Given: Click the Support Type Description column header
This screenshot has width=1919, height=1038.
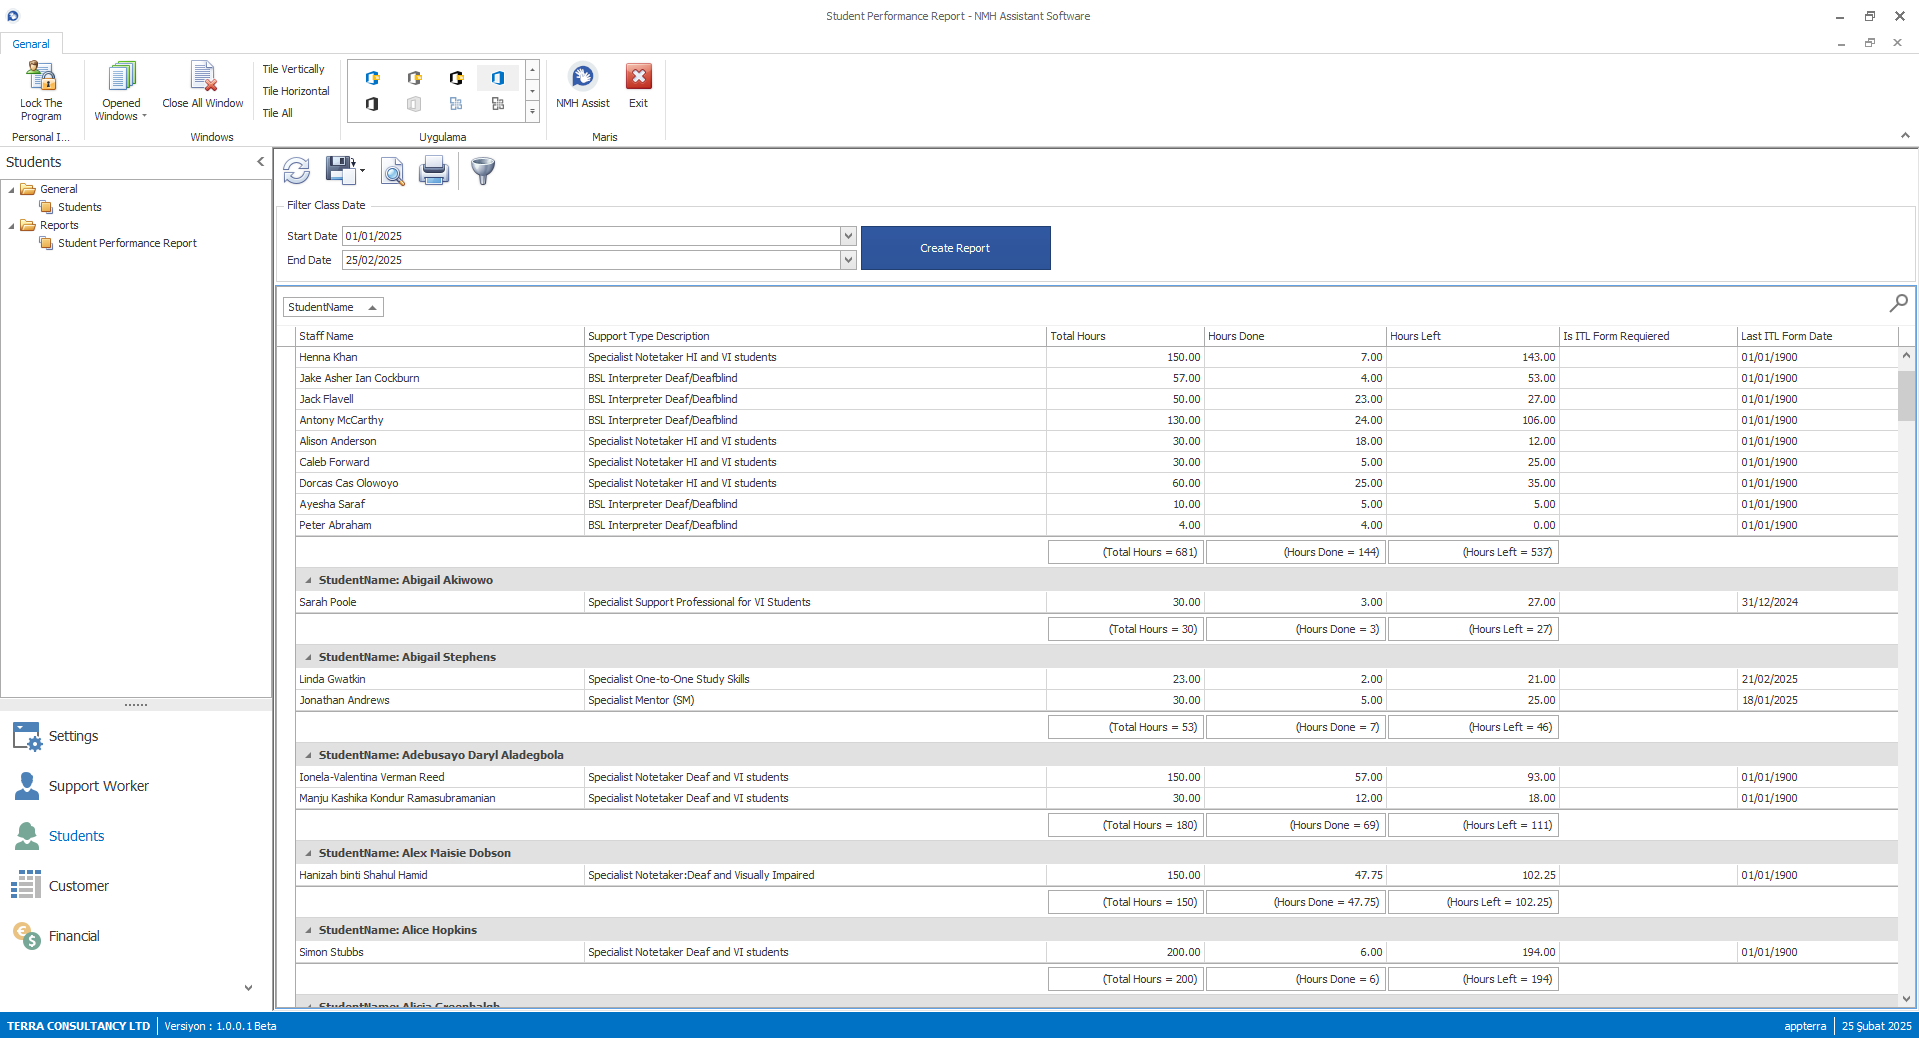Looking at the screenshot, I should (815, 336).
